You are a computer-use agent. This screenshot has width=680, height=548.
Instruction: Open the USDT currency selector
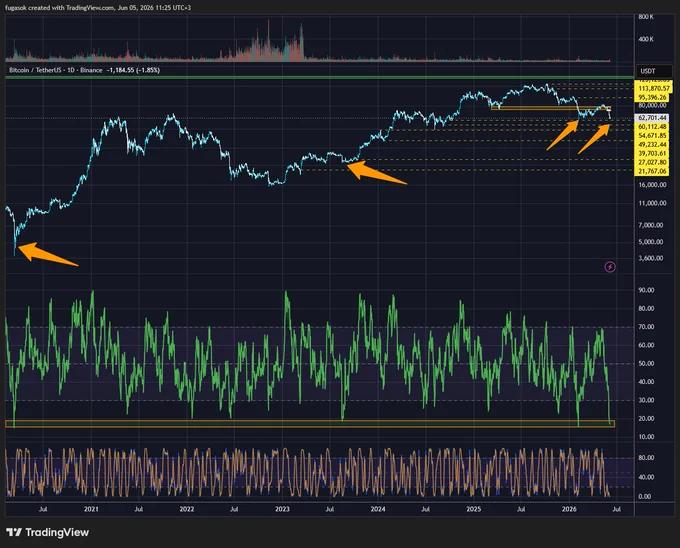pos(654,71)
